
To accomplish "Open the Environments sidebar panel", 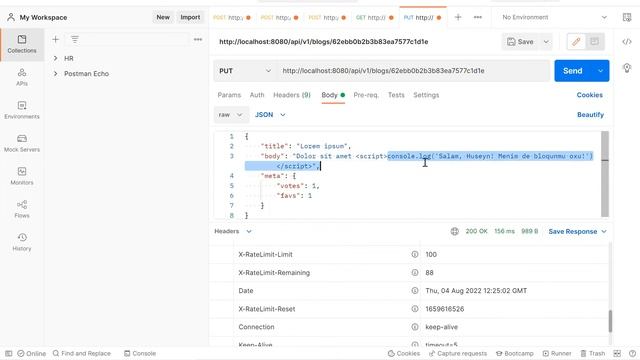I will coord(22,110).
